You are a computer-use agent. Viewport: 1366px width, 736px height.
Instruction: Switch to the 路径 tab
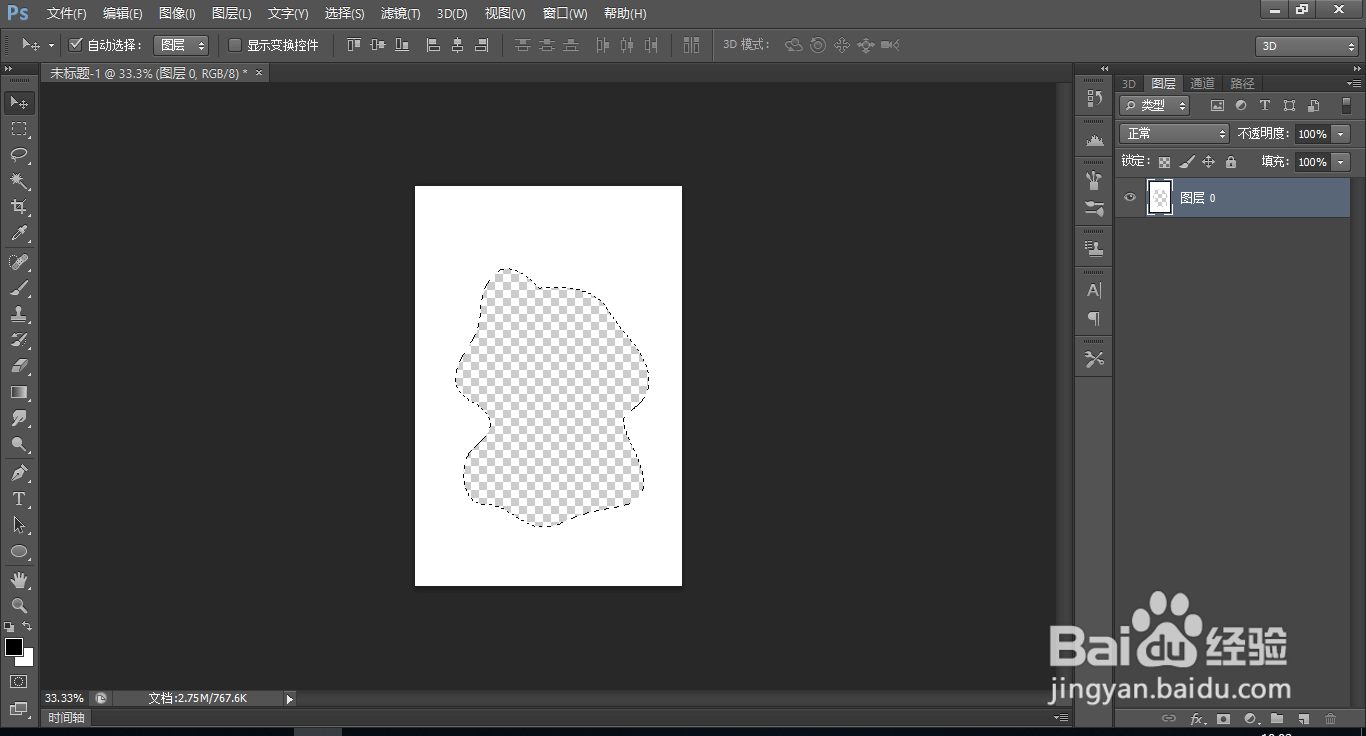pyautogui.click(x=1242, y=84)
